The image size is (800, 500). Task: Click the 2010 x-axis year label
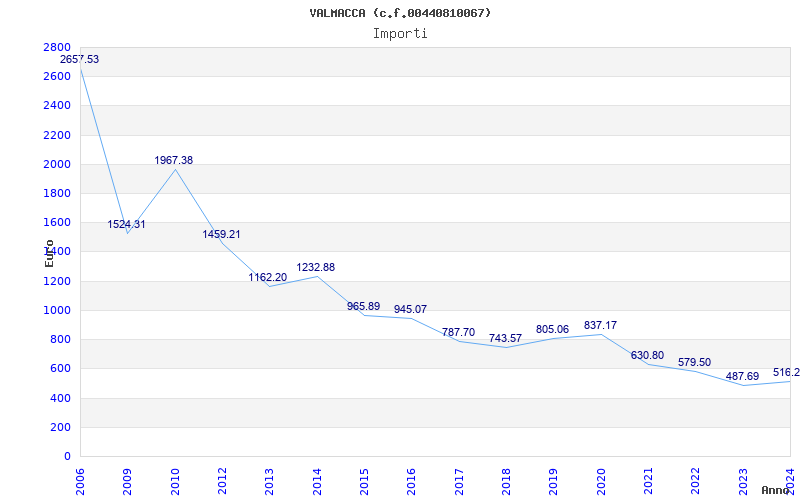(175, 481)
